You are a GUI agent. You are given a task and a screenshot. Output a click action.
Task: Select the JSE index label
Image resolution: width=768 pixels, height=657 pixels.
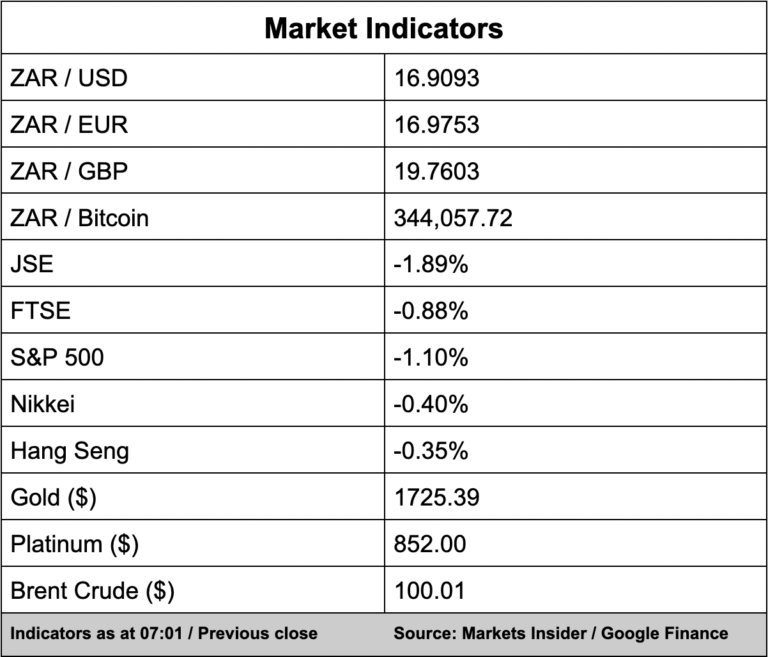pyautogui.click(x=31, y=264)
